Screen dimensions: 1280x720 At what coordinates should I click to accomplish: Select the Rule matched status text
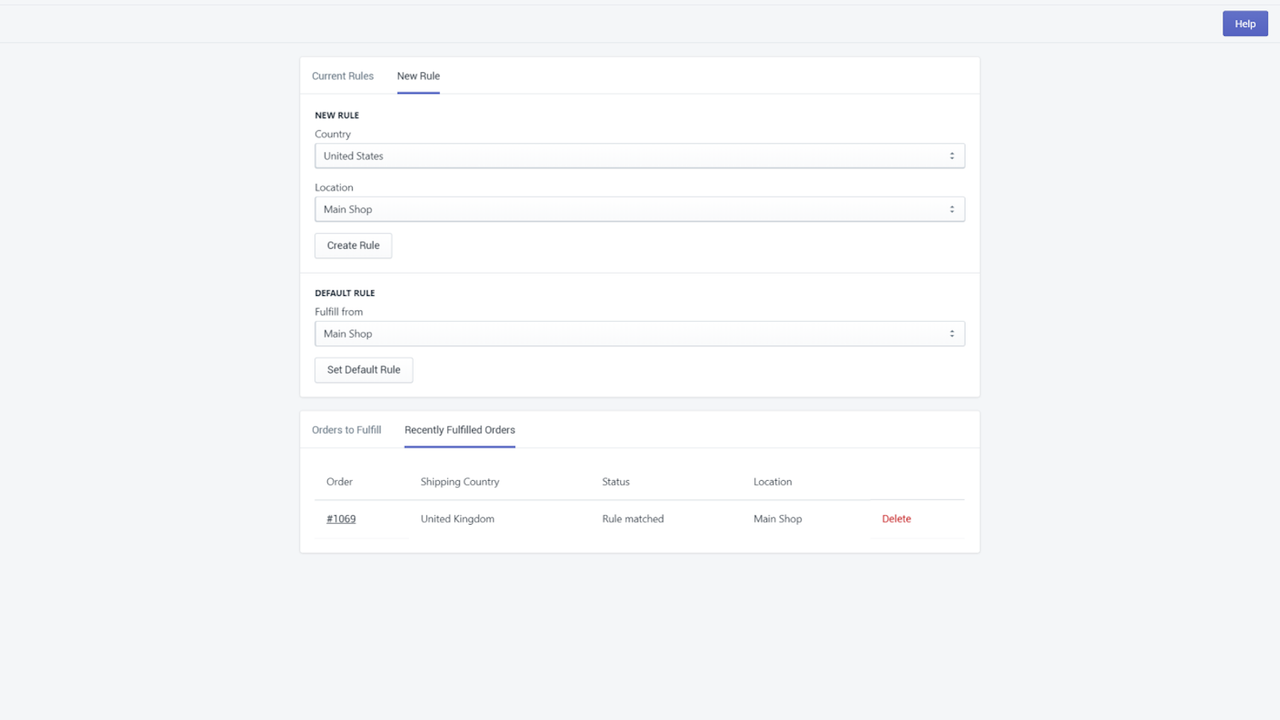(632, 518)
